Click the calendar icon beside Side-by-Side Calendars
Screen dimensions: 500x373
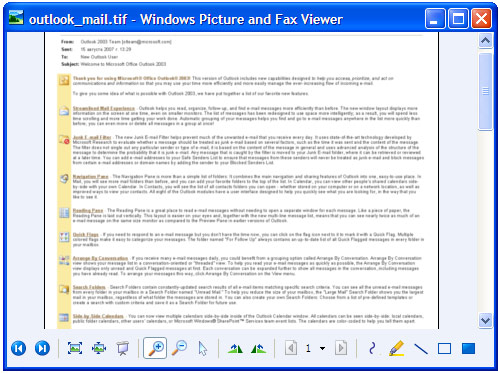[x=64, y=318]
